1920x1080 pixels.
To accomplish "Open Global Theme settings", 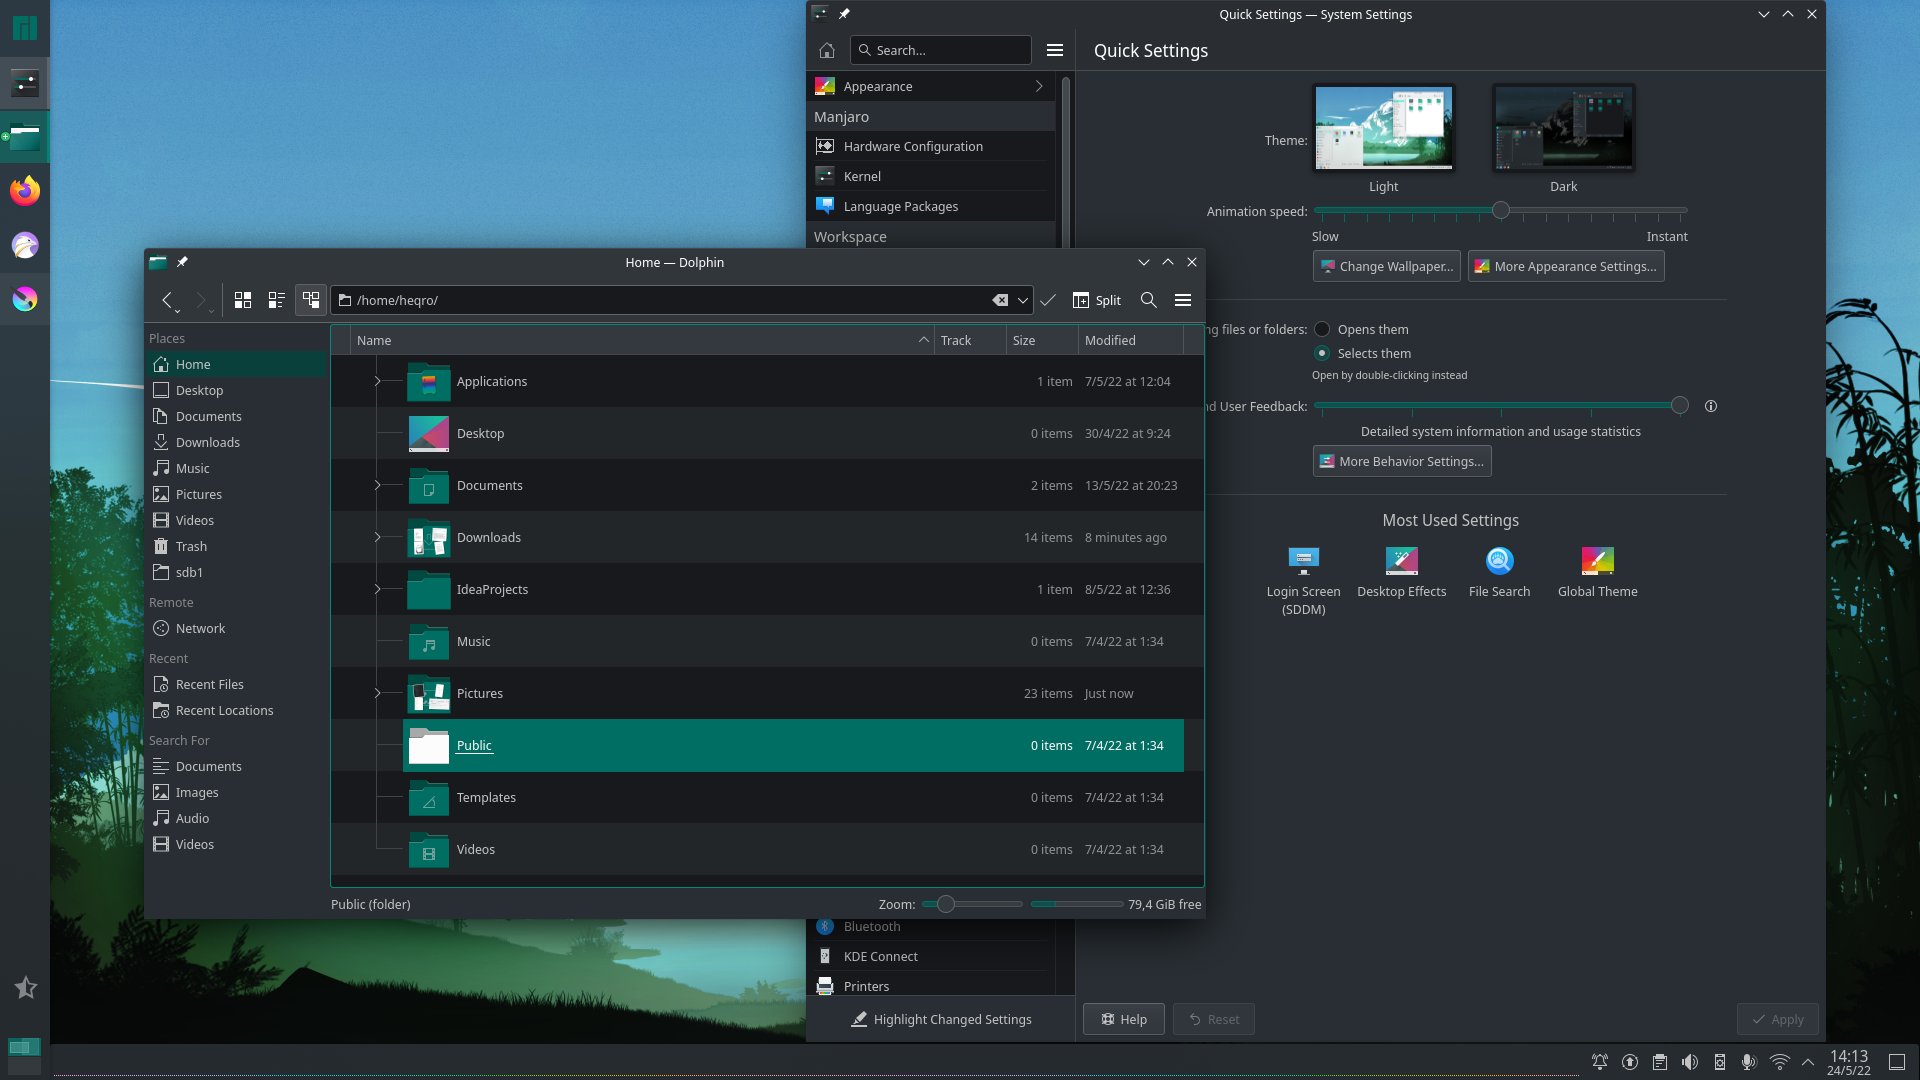I will 1598,573.
